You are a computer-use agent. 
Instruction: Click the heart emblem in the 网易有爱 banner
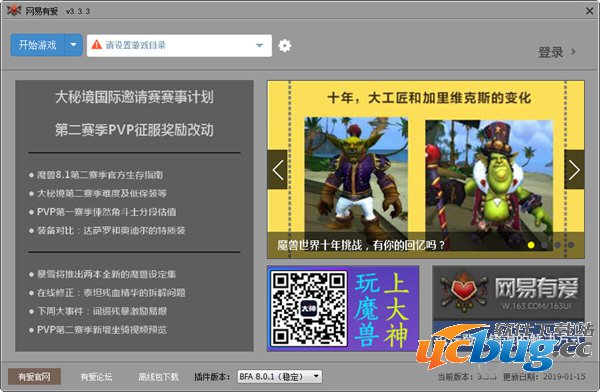[x=463, y=292]
